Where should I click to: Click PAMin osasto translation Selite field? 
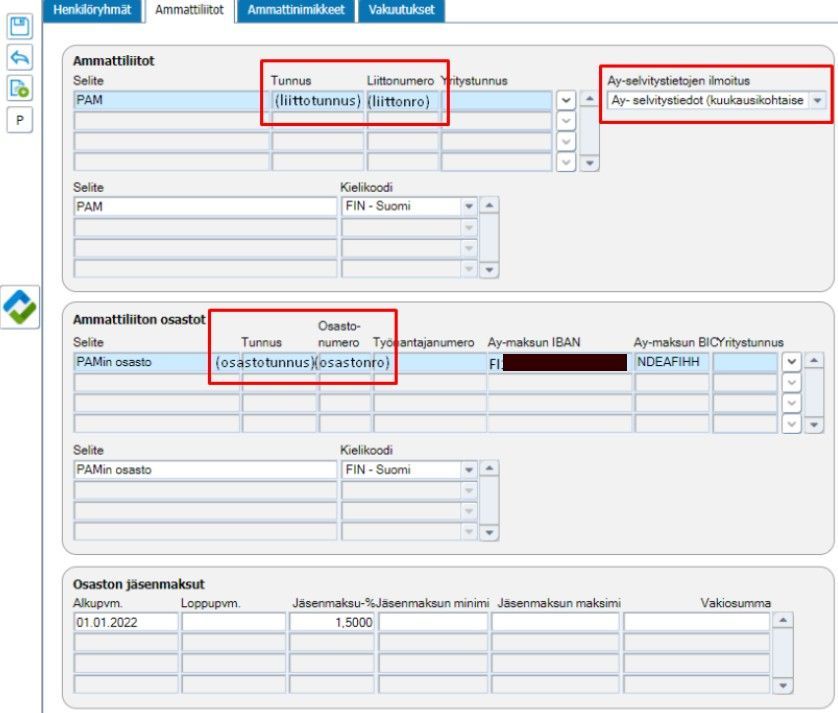pyautogui.click(x=205, y=470)
